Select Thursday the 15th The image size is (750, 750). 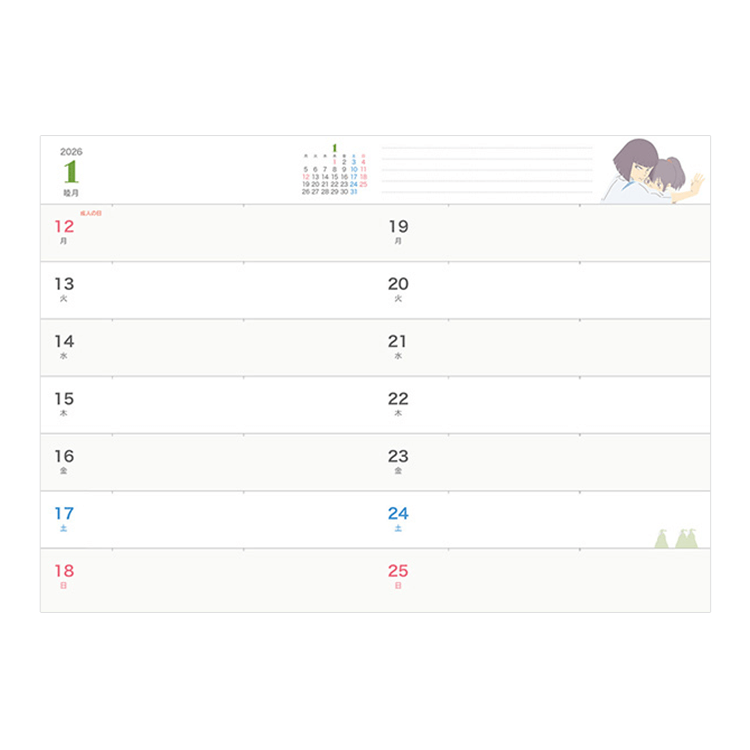point(64,399)
